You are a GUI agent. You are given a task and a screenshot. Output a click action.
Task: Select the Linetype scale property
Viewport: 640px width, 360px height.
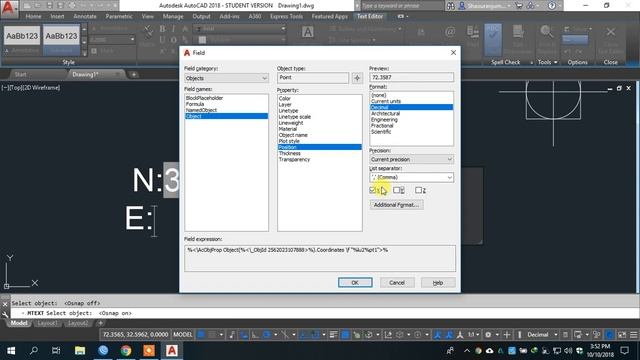click(295, 117)
